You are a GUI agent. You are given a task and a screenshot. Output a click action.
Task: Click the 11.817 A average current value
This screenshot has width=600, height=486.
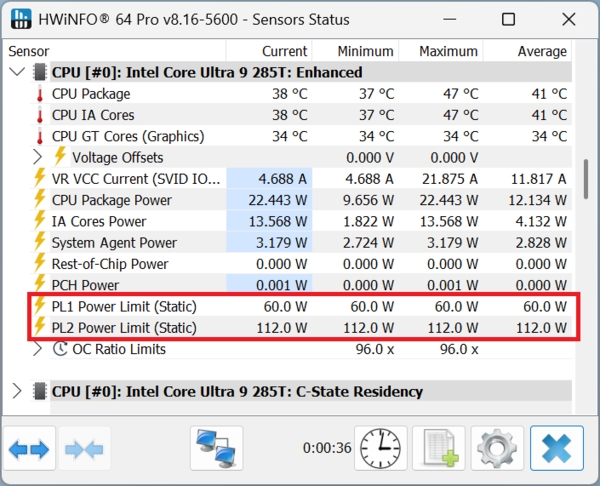coord(538,179)
